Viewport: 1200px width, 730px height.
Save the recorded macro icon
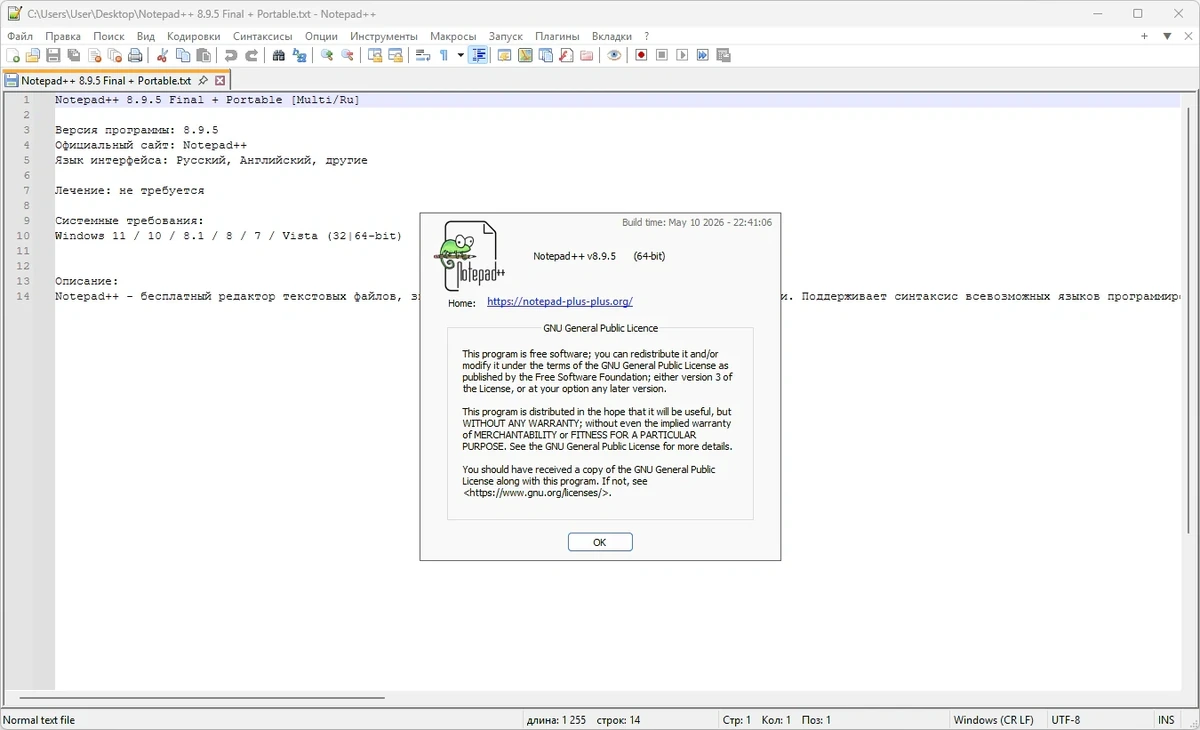723,55
